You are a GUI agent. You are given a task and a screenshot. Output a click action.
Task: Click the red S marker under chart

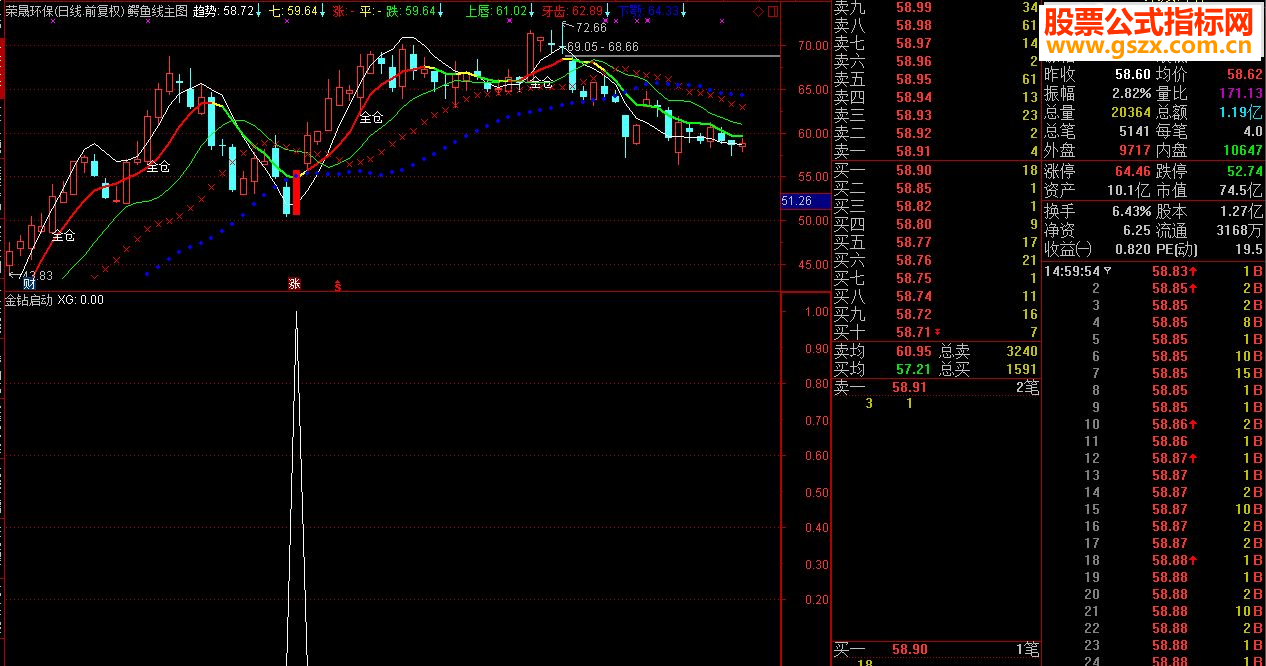[x=338, y=285]
